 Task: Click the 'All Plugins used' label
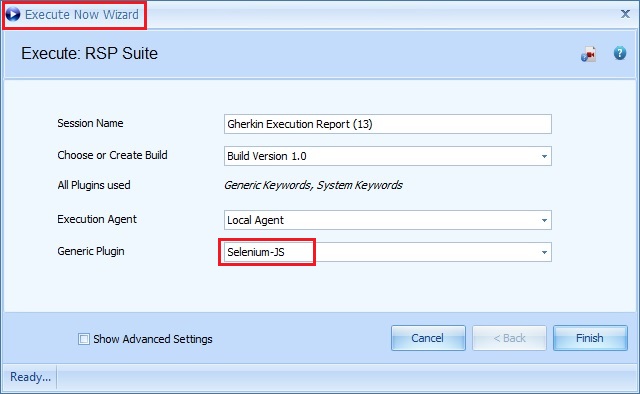[94, 185]
